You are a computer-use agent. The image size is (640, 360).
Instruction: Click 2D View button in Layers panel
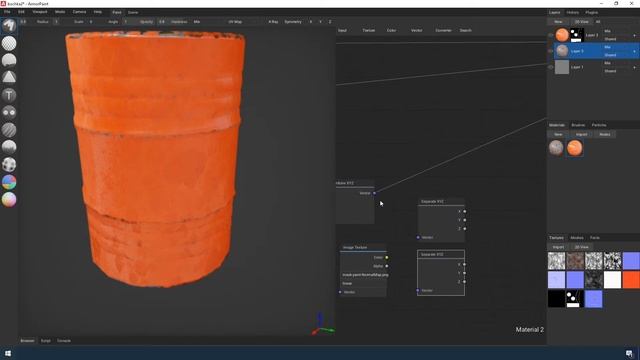coord(581,22)
